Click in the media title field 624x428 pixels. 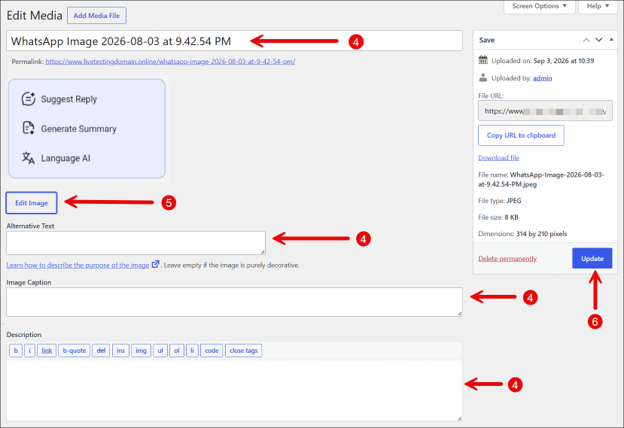234,41
